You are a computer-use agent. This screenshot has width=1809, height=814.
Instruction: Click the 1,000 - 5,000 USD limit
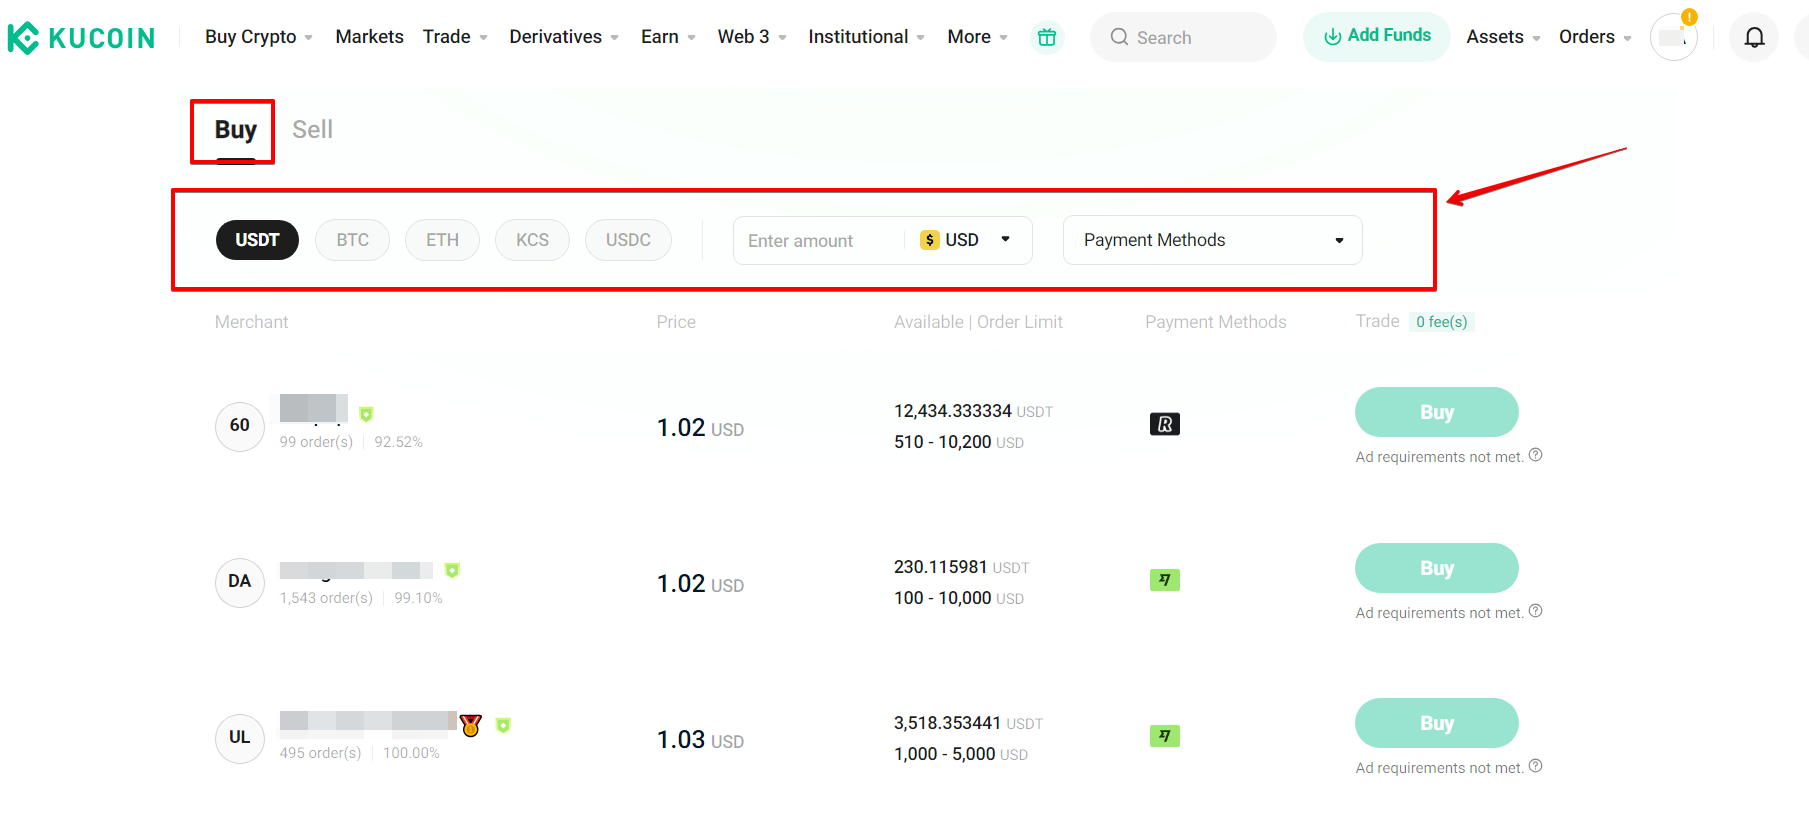961,754
